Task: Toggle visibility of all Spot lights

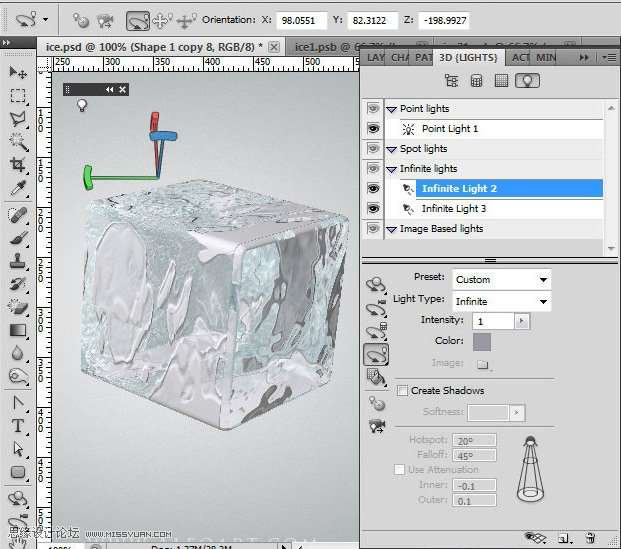Action: [x=373, y=149]
